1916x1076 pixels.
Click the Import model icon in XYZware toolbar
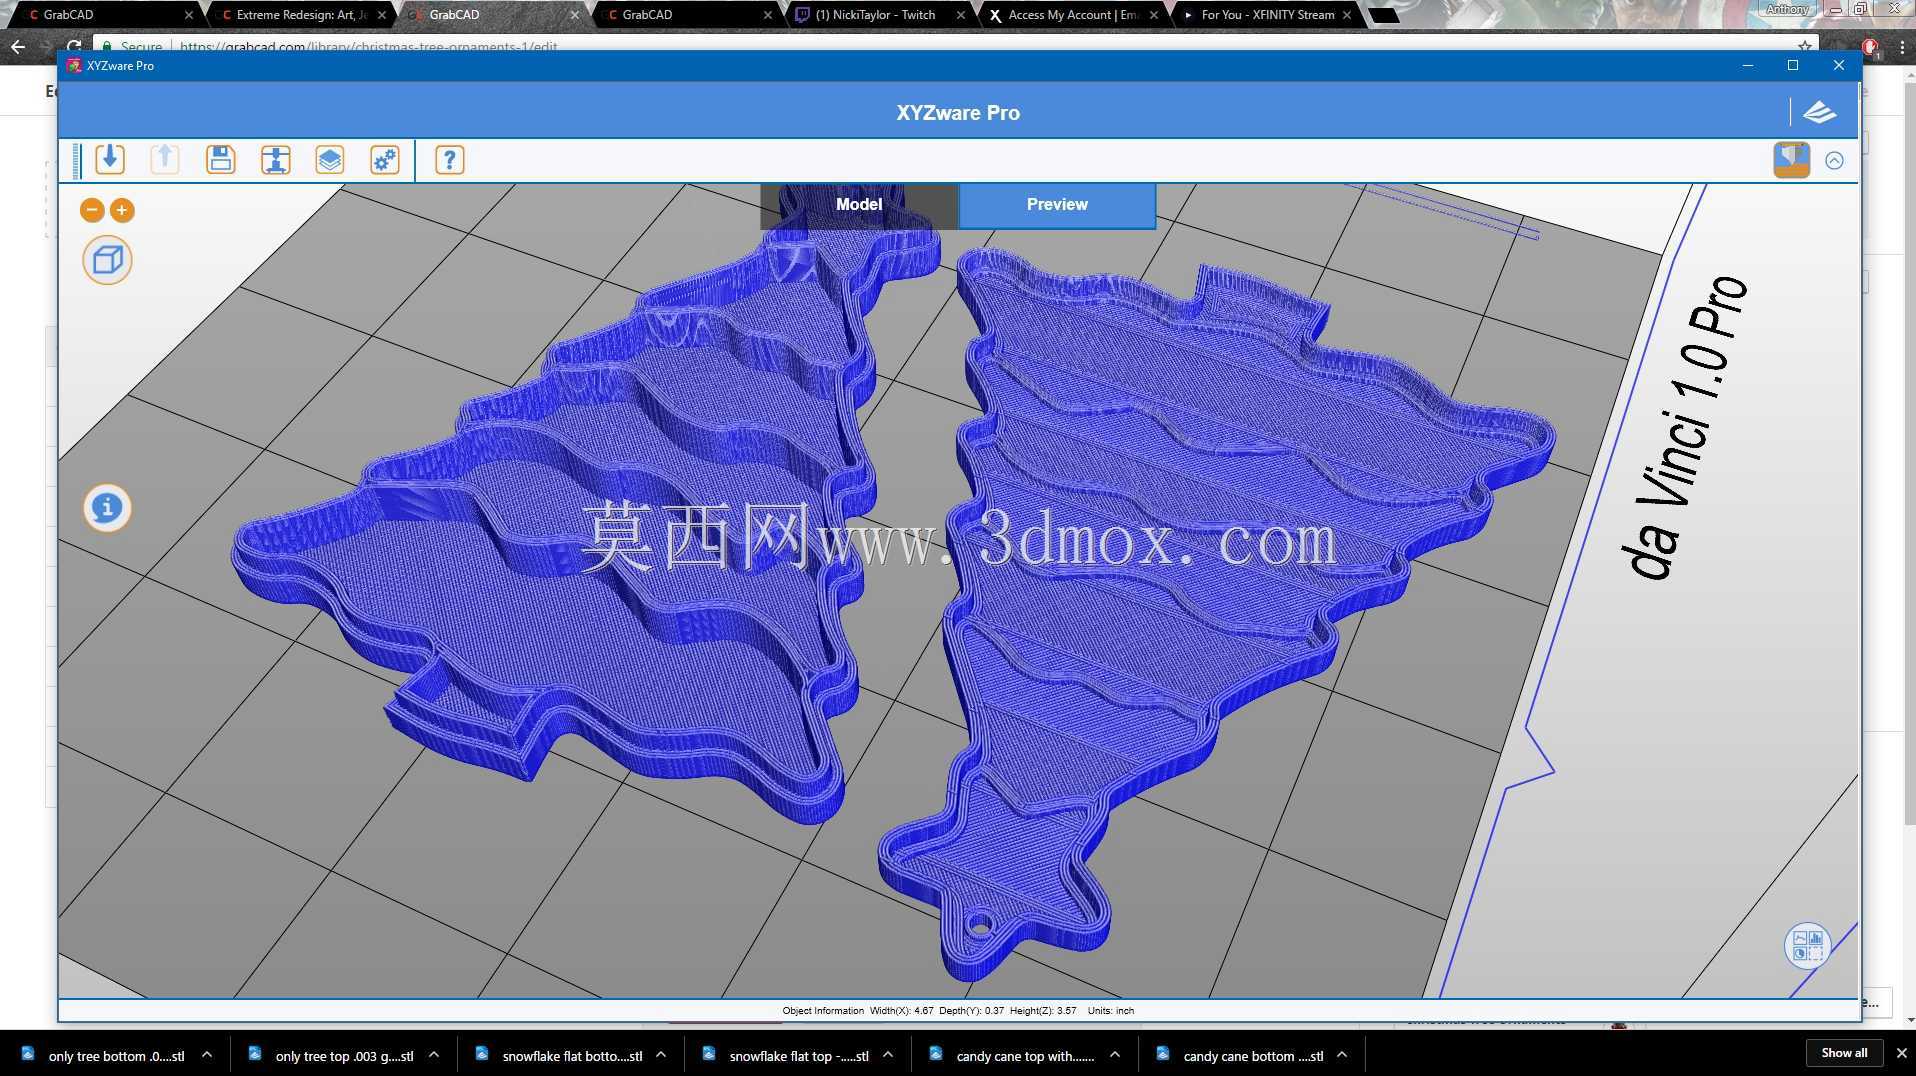110,160
